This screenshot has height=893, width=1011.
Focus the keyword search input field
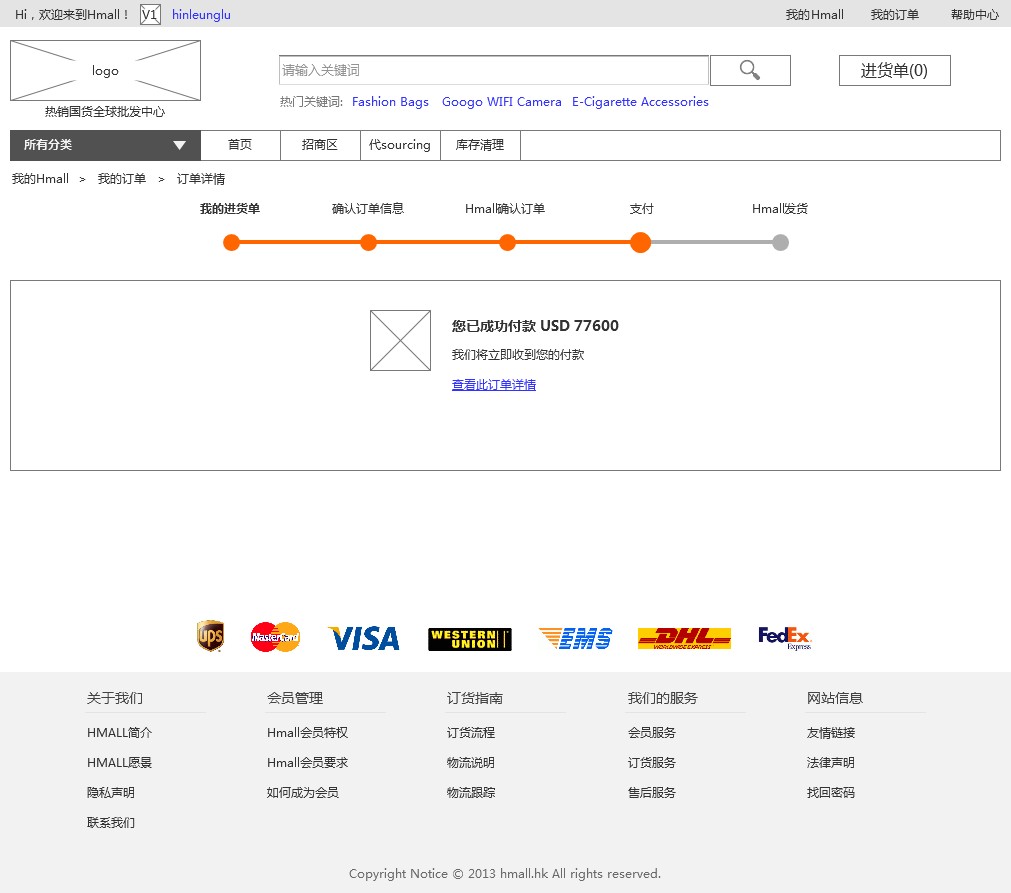pyautogui.click(x=493, y=70)
